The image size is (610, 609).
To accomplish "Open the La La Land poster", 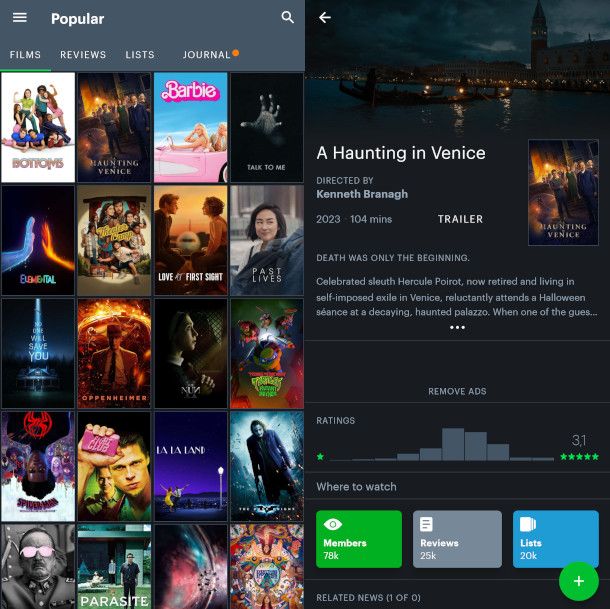I will (x=191, y=466).
